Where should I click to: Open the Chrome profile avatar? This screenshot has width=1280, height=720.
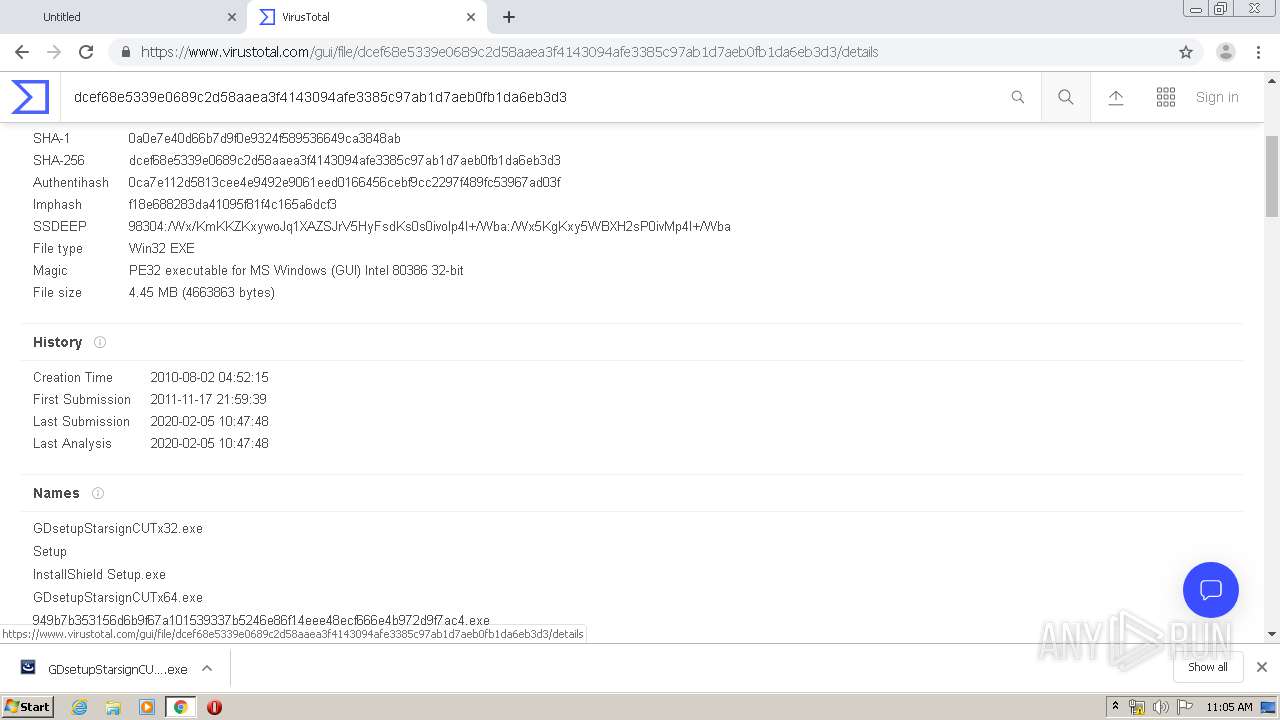pos(1226,52)
